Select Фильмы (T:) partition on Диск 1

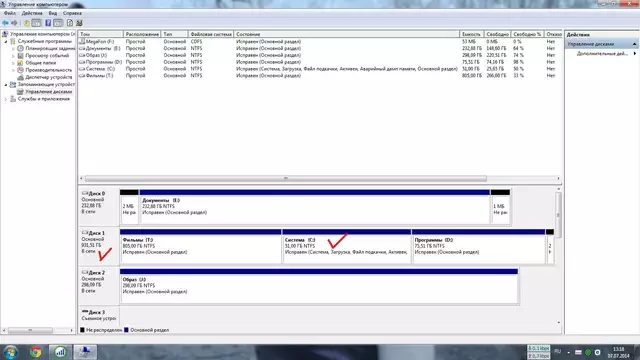(x=200, y=246)
